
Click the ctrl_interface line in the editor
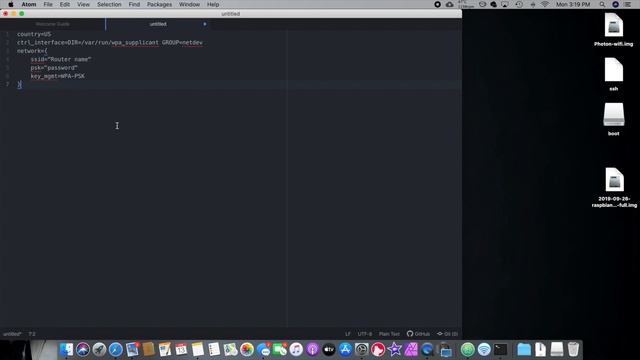(110, 42)
